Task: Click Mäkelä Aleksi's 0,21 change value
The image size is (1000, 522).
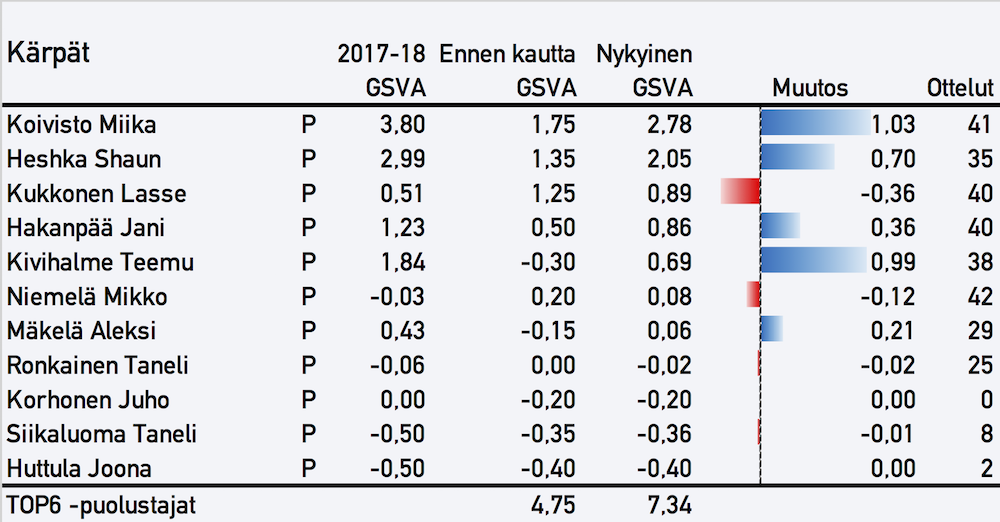Action: coord(894,330)
